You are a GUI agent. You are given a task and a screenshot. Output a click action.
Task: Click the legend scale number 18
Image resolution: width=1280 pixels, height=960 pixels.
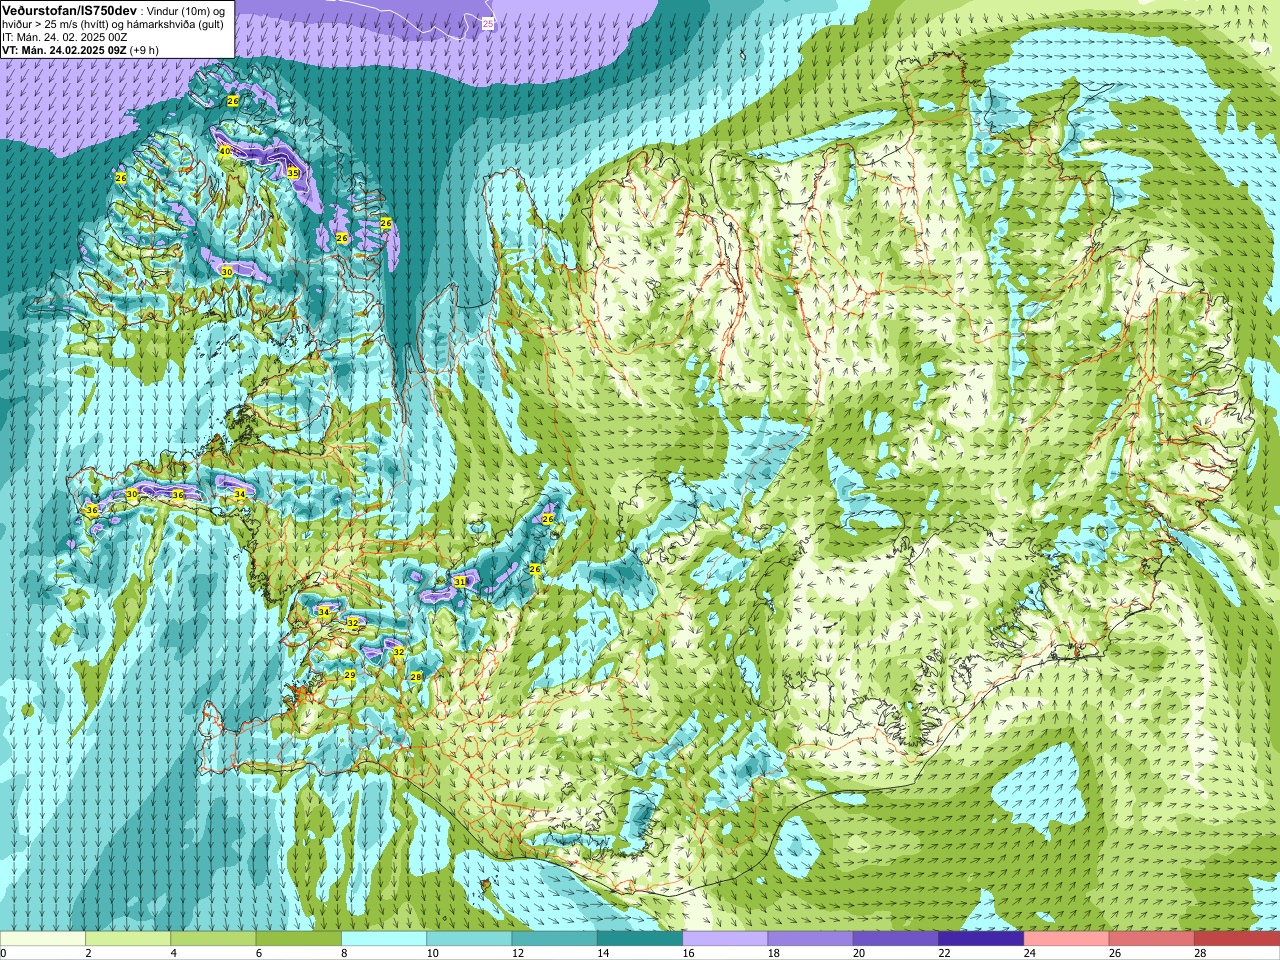774,953
